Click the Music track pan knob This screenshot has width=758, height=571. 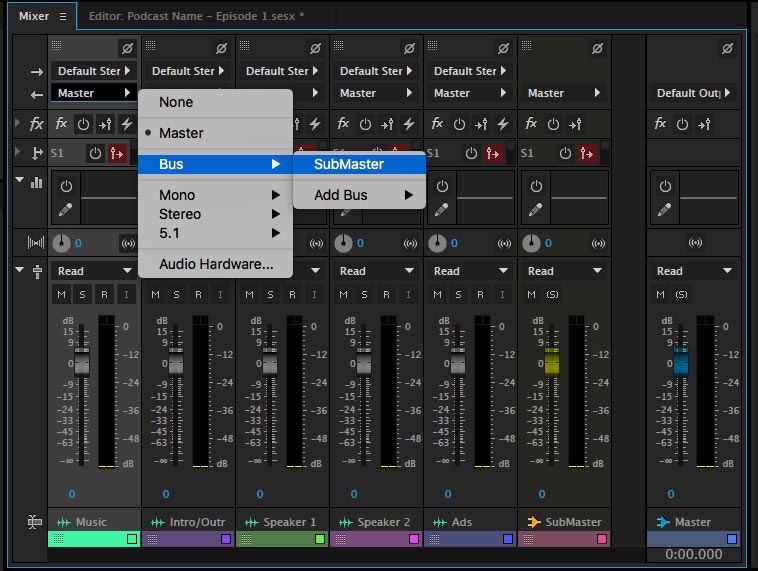click(x=60, y=243)
